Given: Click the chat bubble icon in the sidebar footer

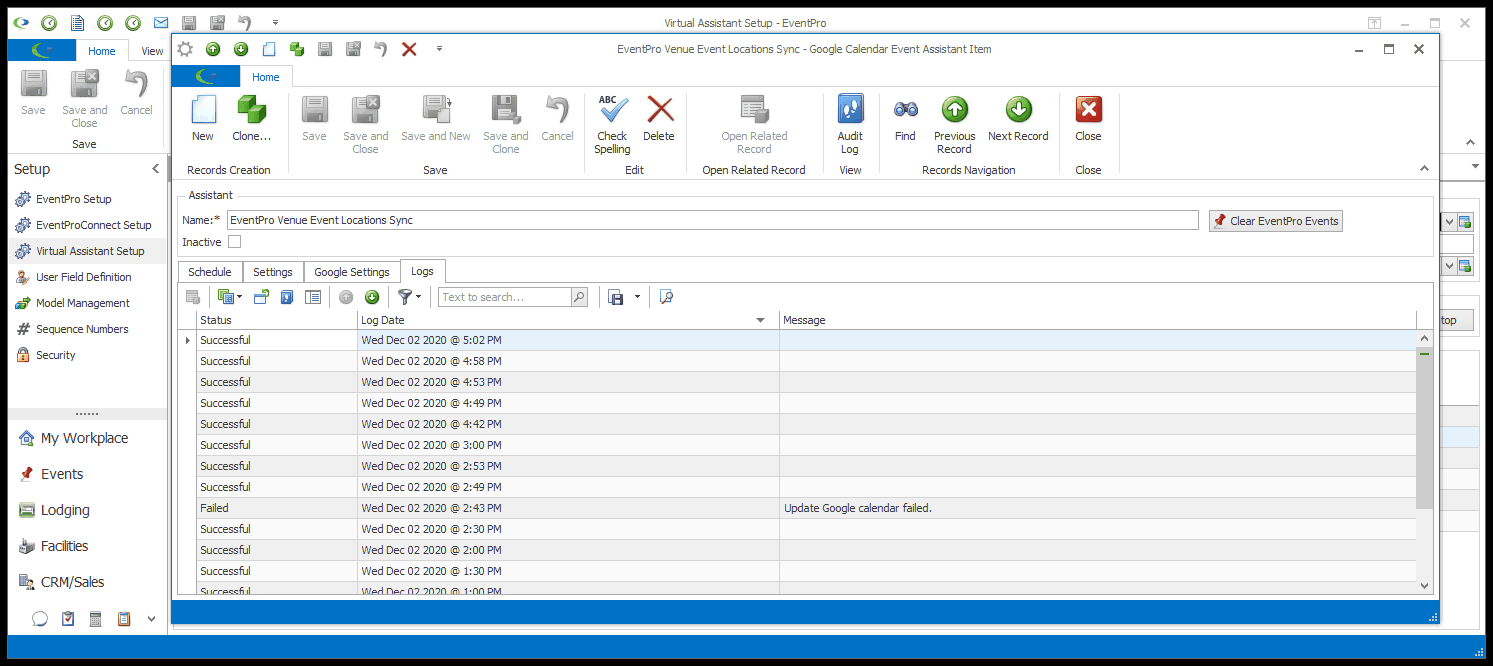Looking at the screenshot, I should [40, 619].
